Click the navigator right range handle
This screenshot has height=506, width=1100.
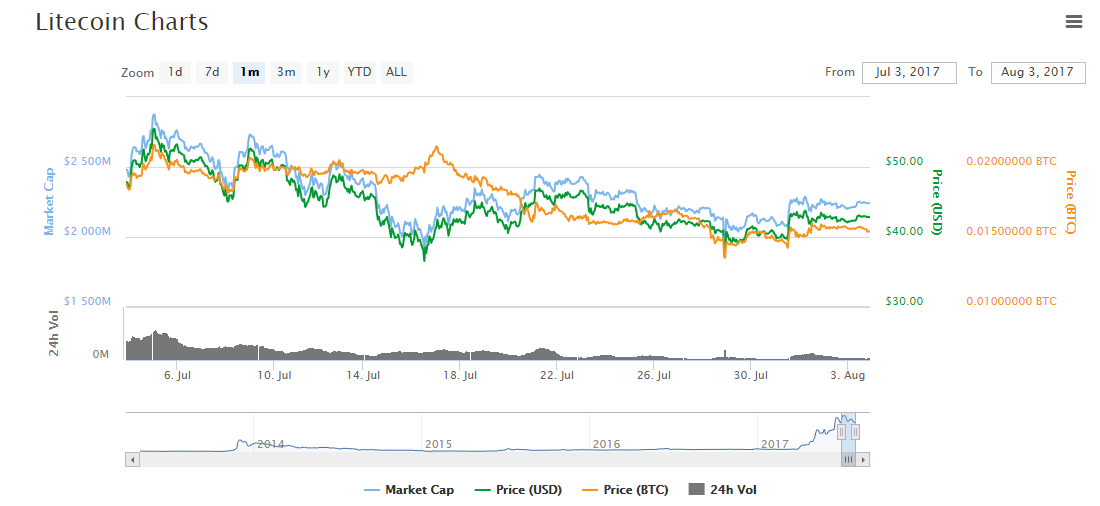pyautogui.click(x=855, y=432)
